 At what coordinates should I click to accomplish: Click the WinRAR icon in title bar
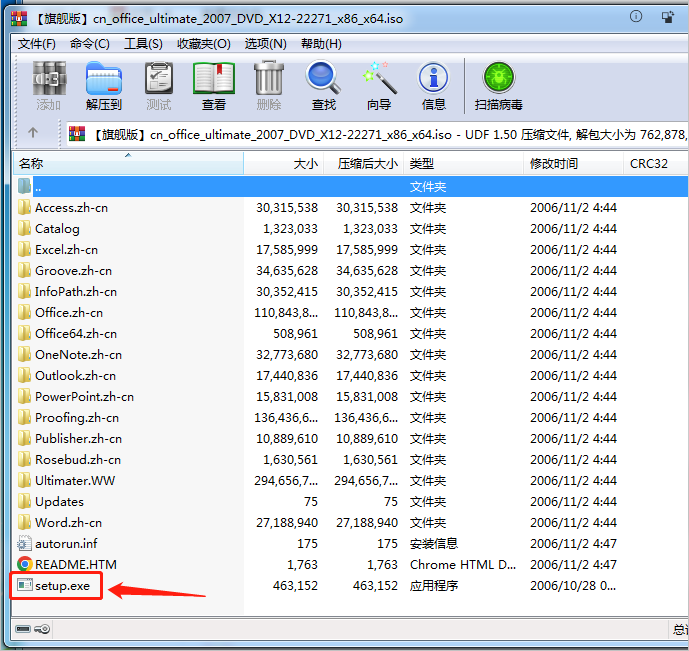click(19, 18)
